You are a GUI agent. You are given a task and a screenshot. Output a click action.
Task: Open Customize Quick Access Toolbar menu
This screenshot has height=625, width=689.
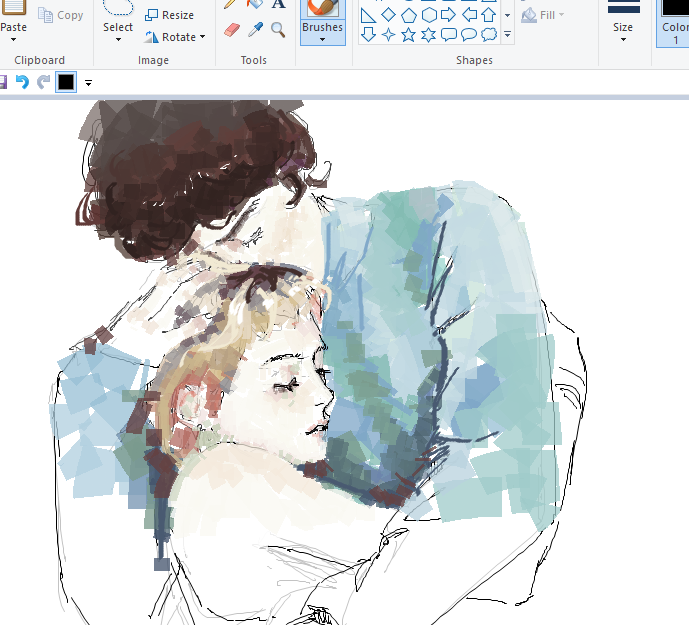[x=88, y=82]
